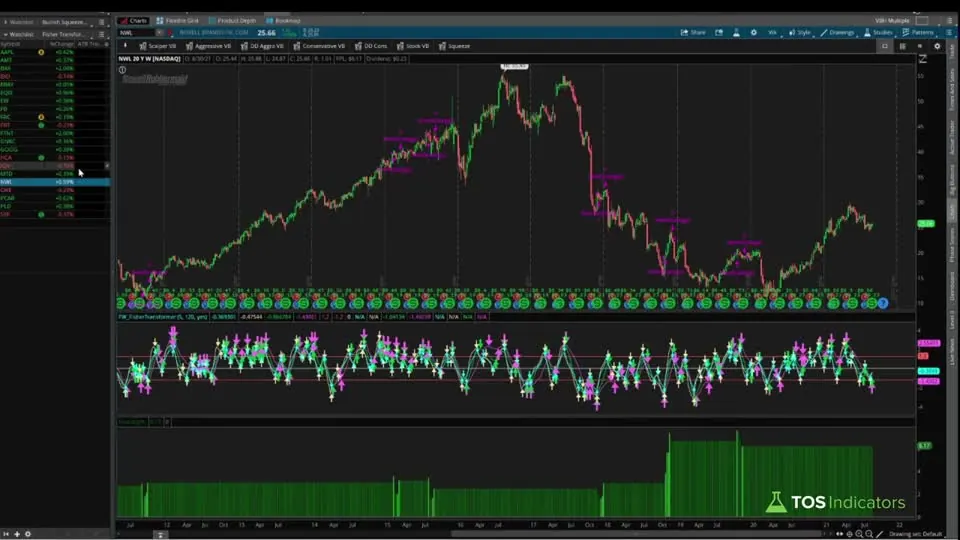Apply the Aggressive VB study set

208,46
